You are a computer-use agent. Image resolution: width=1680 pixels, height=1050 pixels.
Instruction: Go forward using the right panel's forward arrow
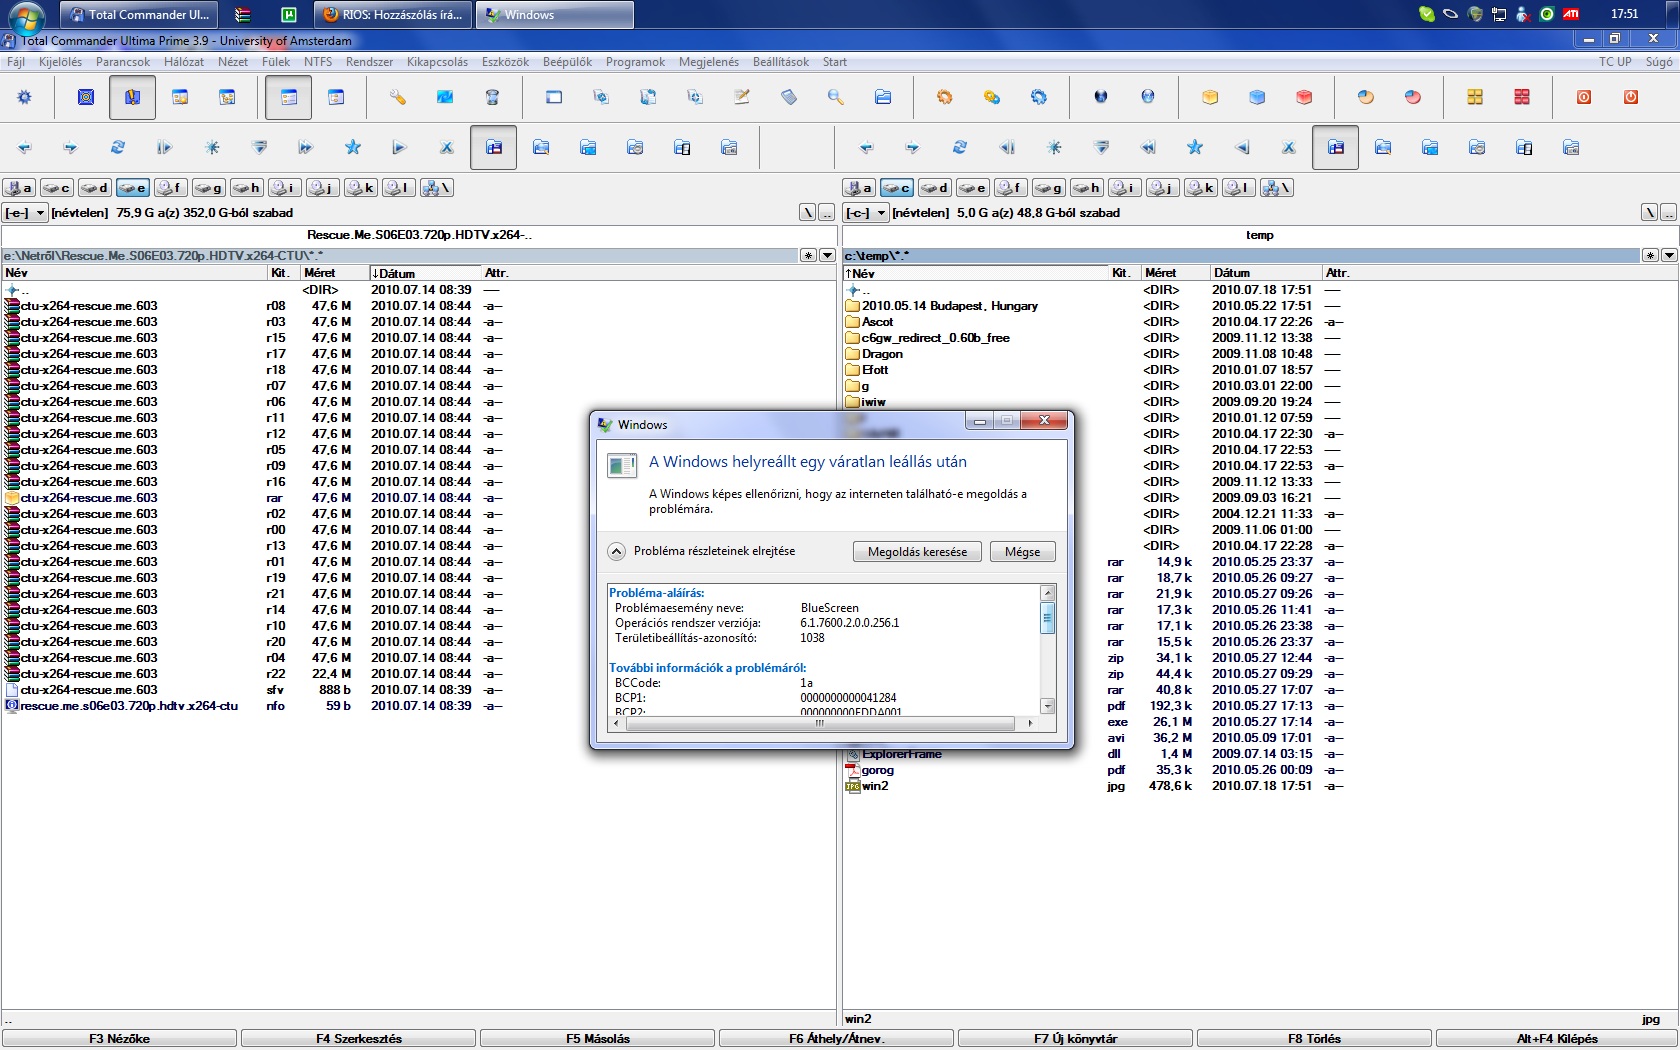pyautogui.click(x=913, y=148)
